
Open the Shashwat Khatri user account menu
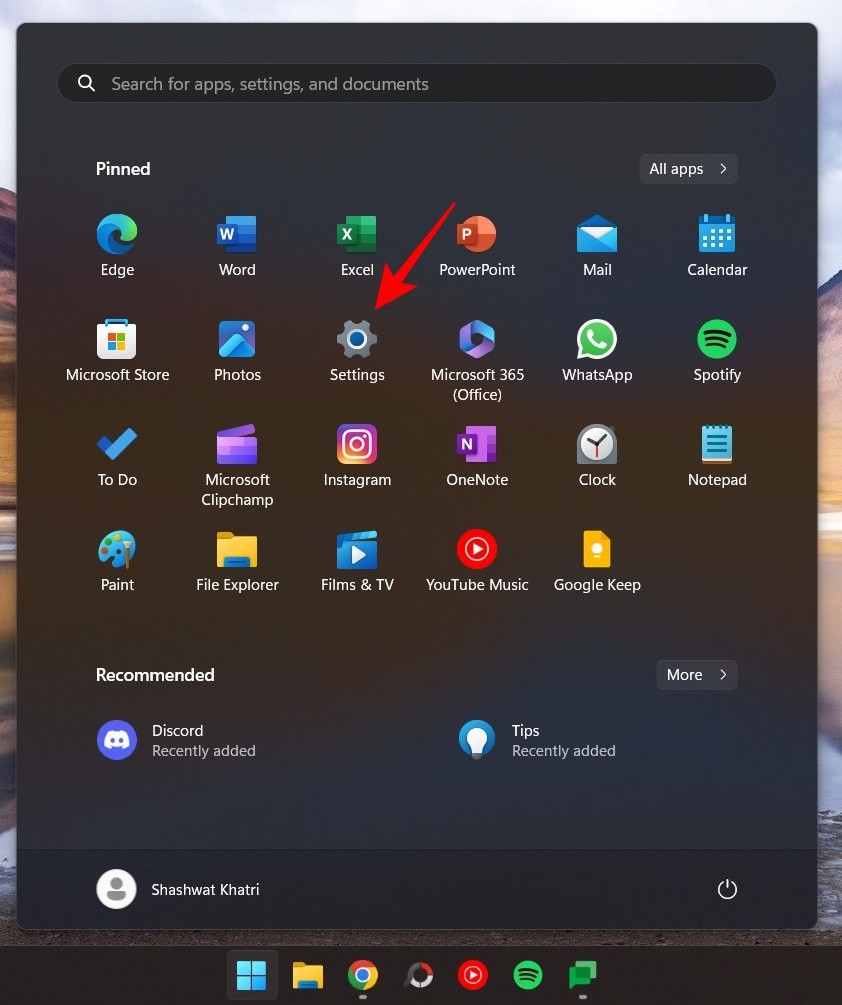[178, 889]
